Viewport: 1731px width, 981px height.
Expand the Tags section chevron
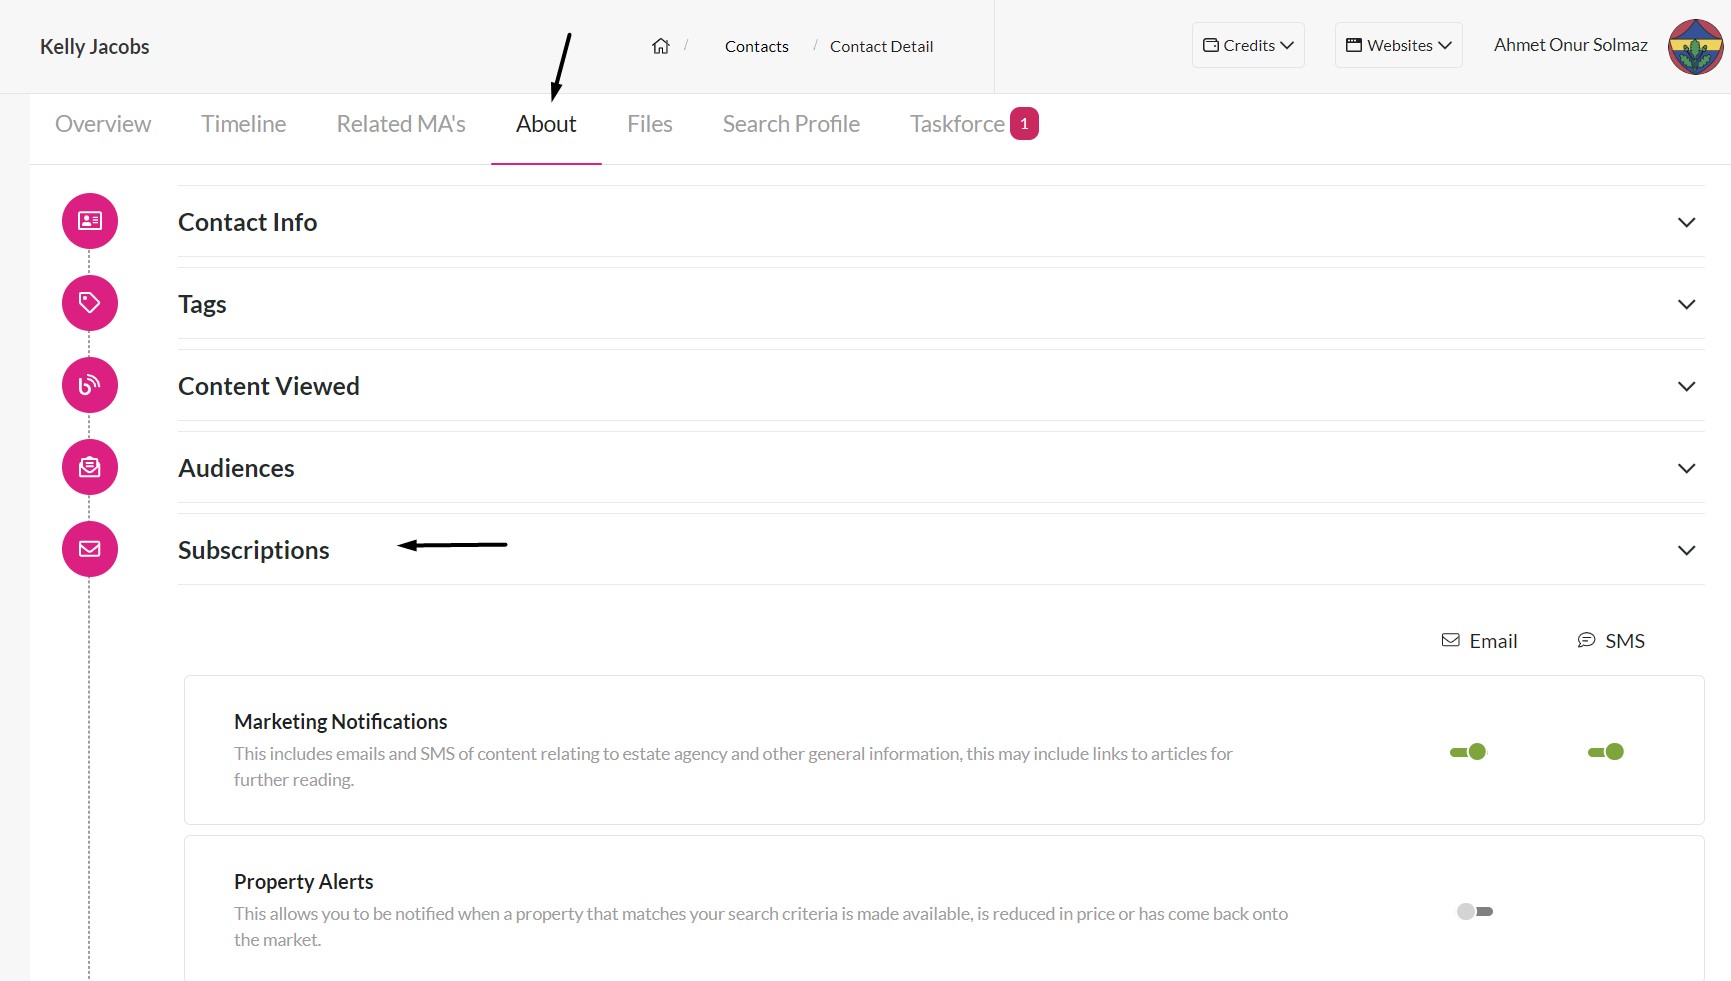(1686, 304)
